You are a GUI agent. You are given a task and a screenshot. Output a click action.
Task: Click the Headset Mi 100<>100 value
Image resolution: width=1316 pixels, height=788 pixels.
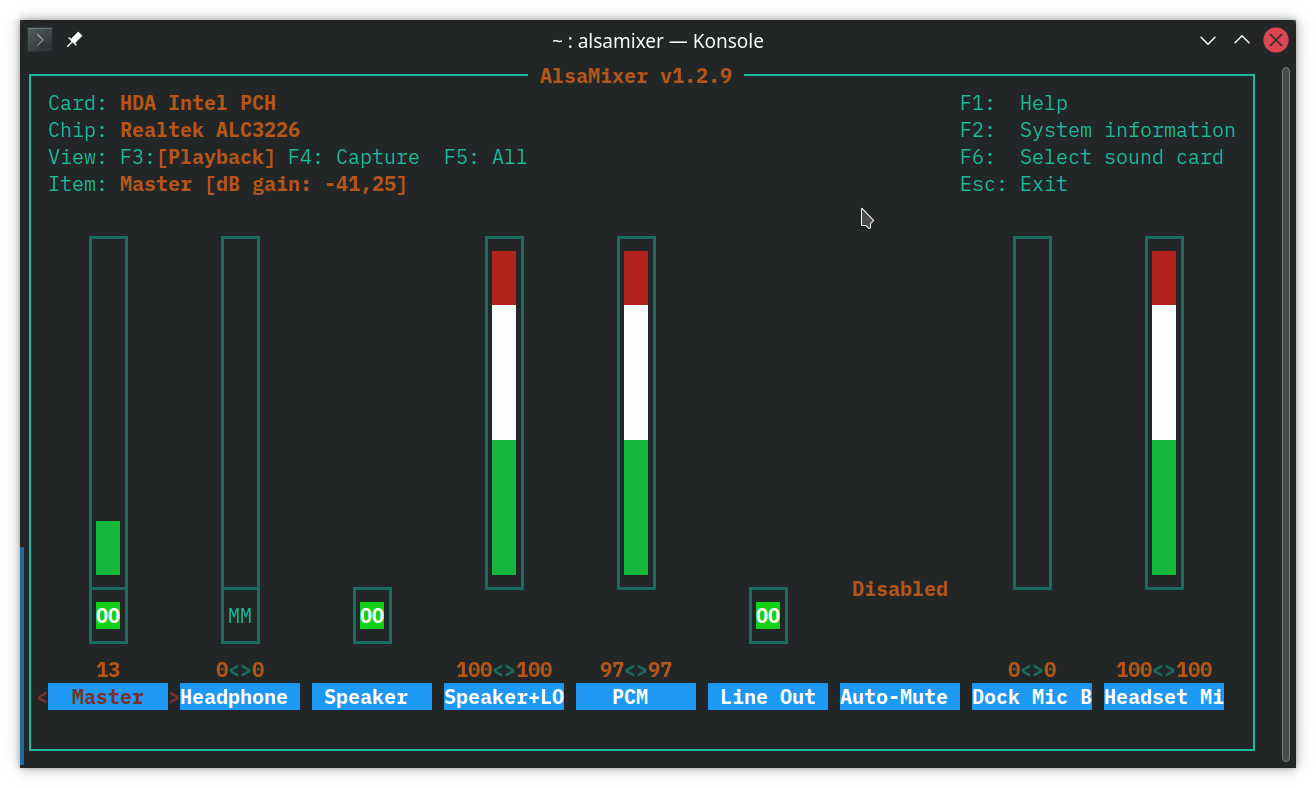pos(1164,670)
